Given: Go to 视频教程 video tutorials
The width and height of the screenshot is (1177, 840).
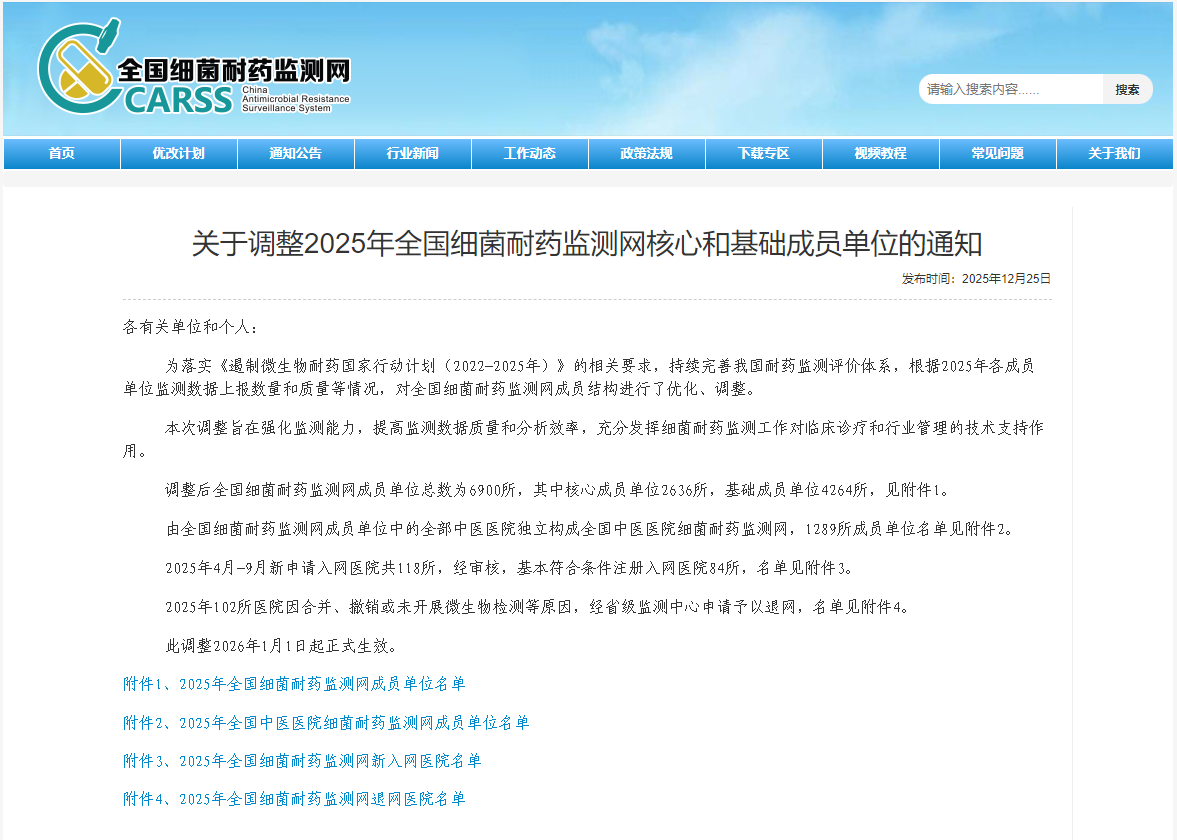Looking at the screenshot, I should click(x=880, y=153).
